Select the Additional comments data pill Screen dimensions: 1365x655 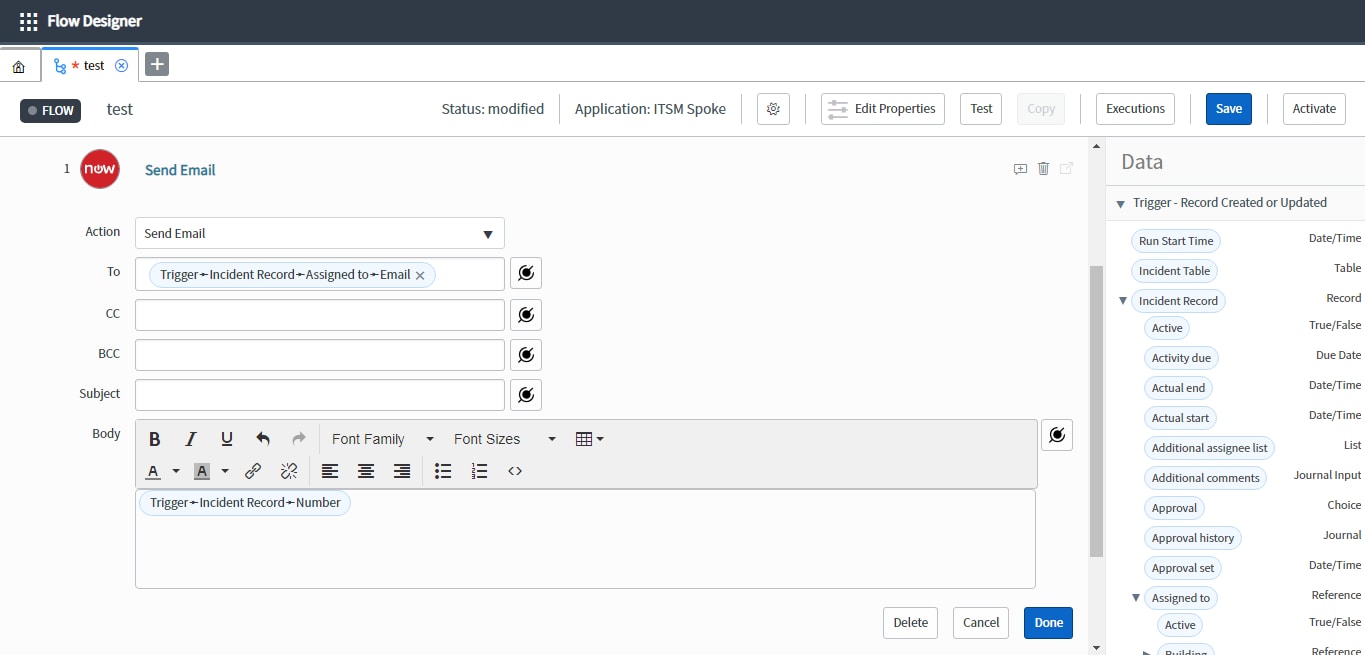1205,478
